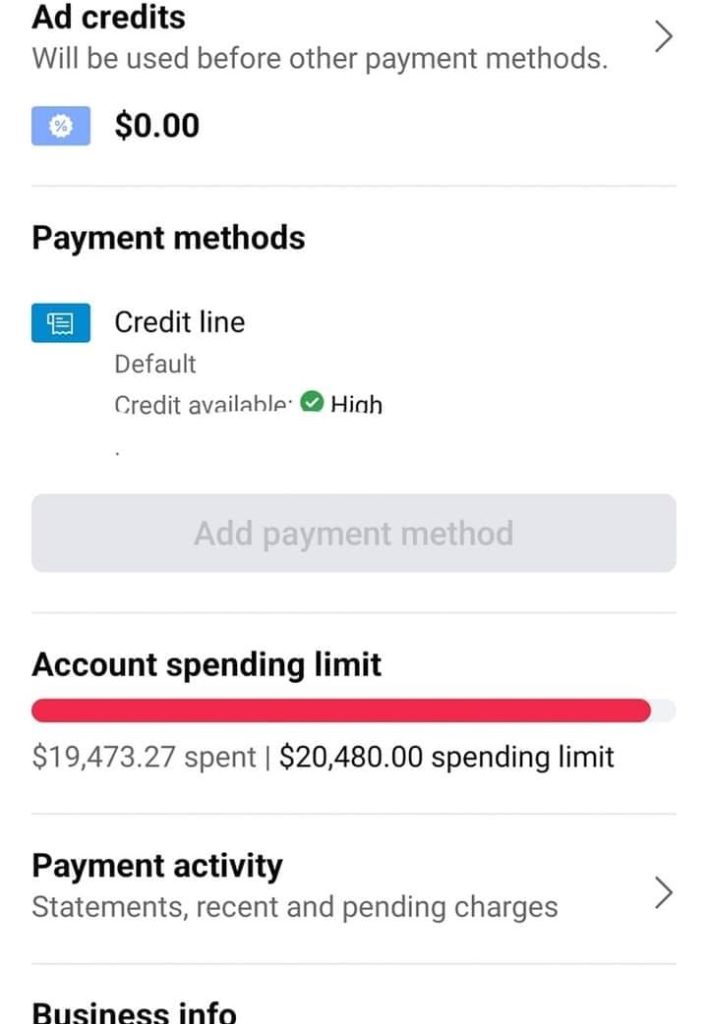Screen dimensions: 708x1024
Task: Select the Credit line payment method label
Action: (x=179, y=322)
